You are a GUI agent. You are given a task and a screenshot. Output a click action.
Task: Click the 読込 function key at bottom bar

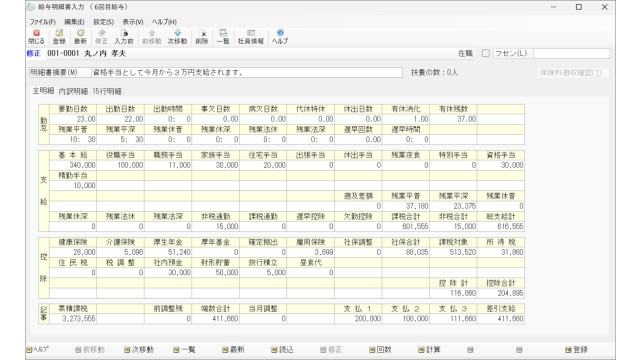282,350
